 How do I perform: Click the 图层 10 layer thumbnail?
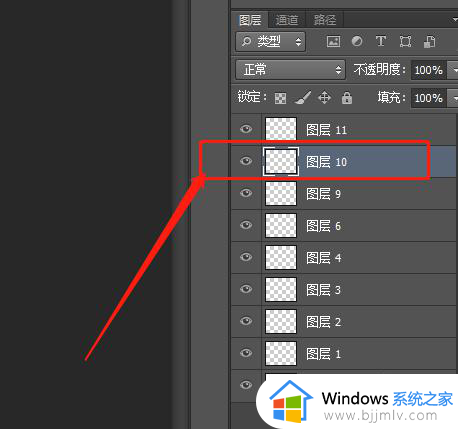(x=281, y=161)
